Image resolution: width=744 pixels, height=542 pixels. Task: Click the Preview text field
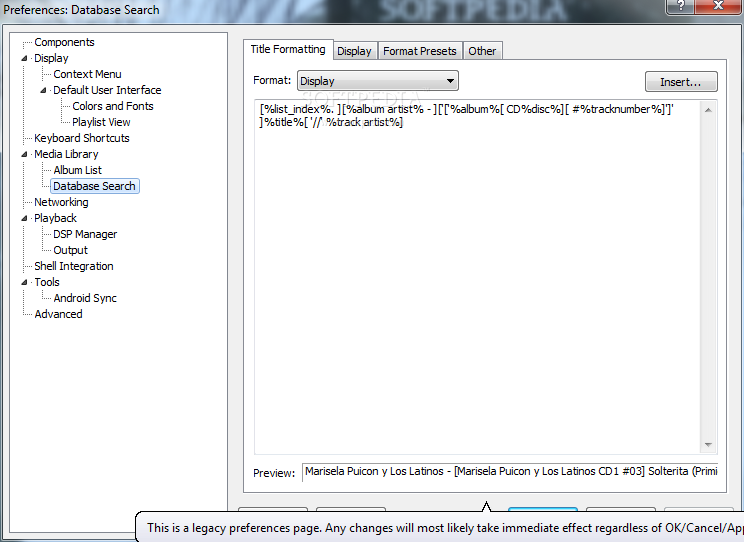(510, 472)
